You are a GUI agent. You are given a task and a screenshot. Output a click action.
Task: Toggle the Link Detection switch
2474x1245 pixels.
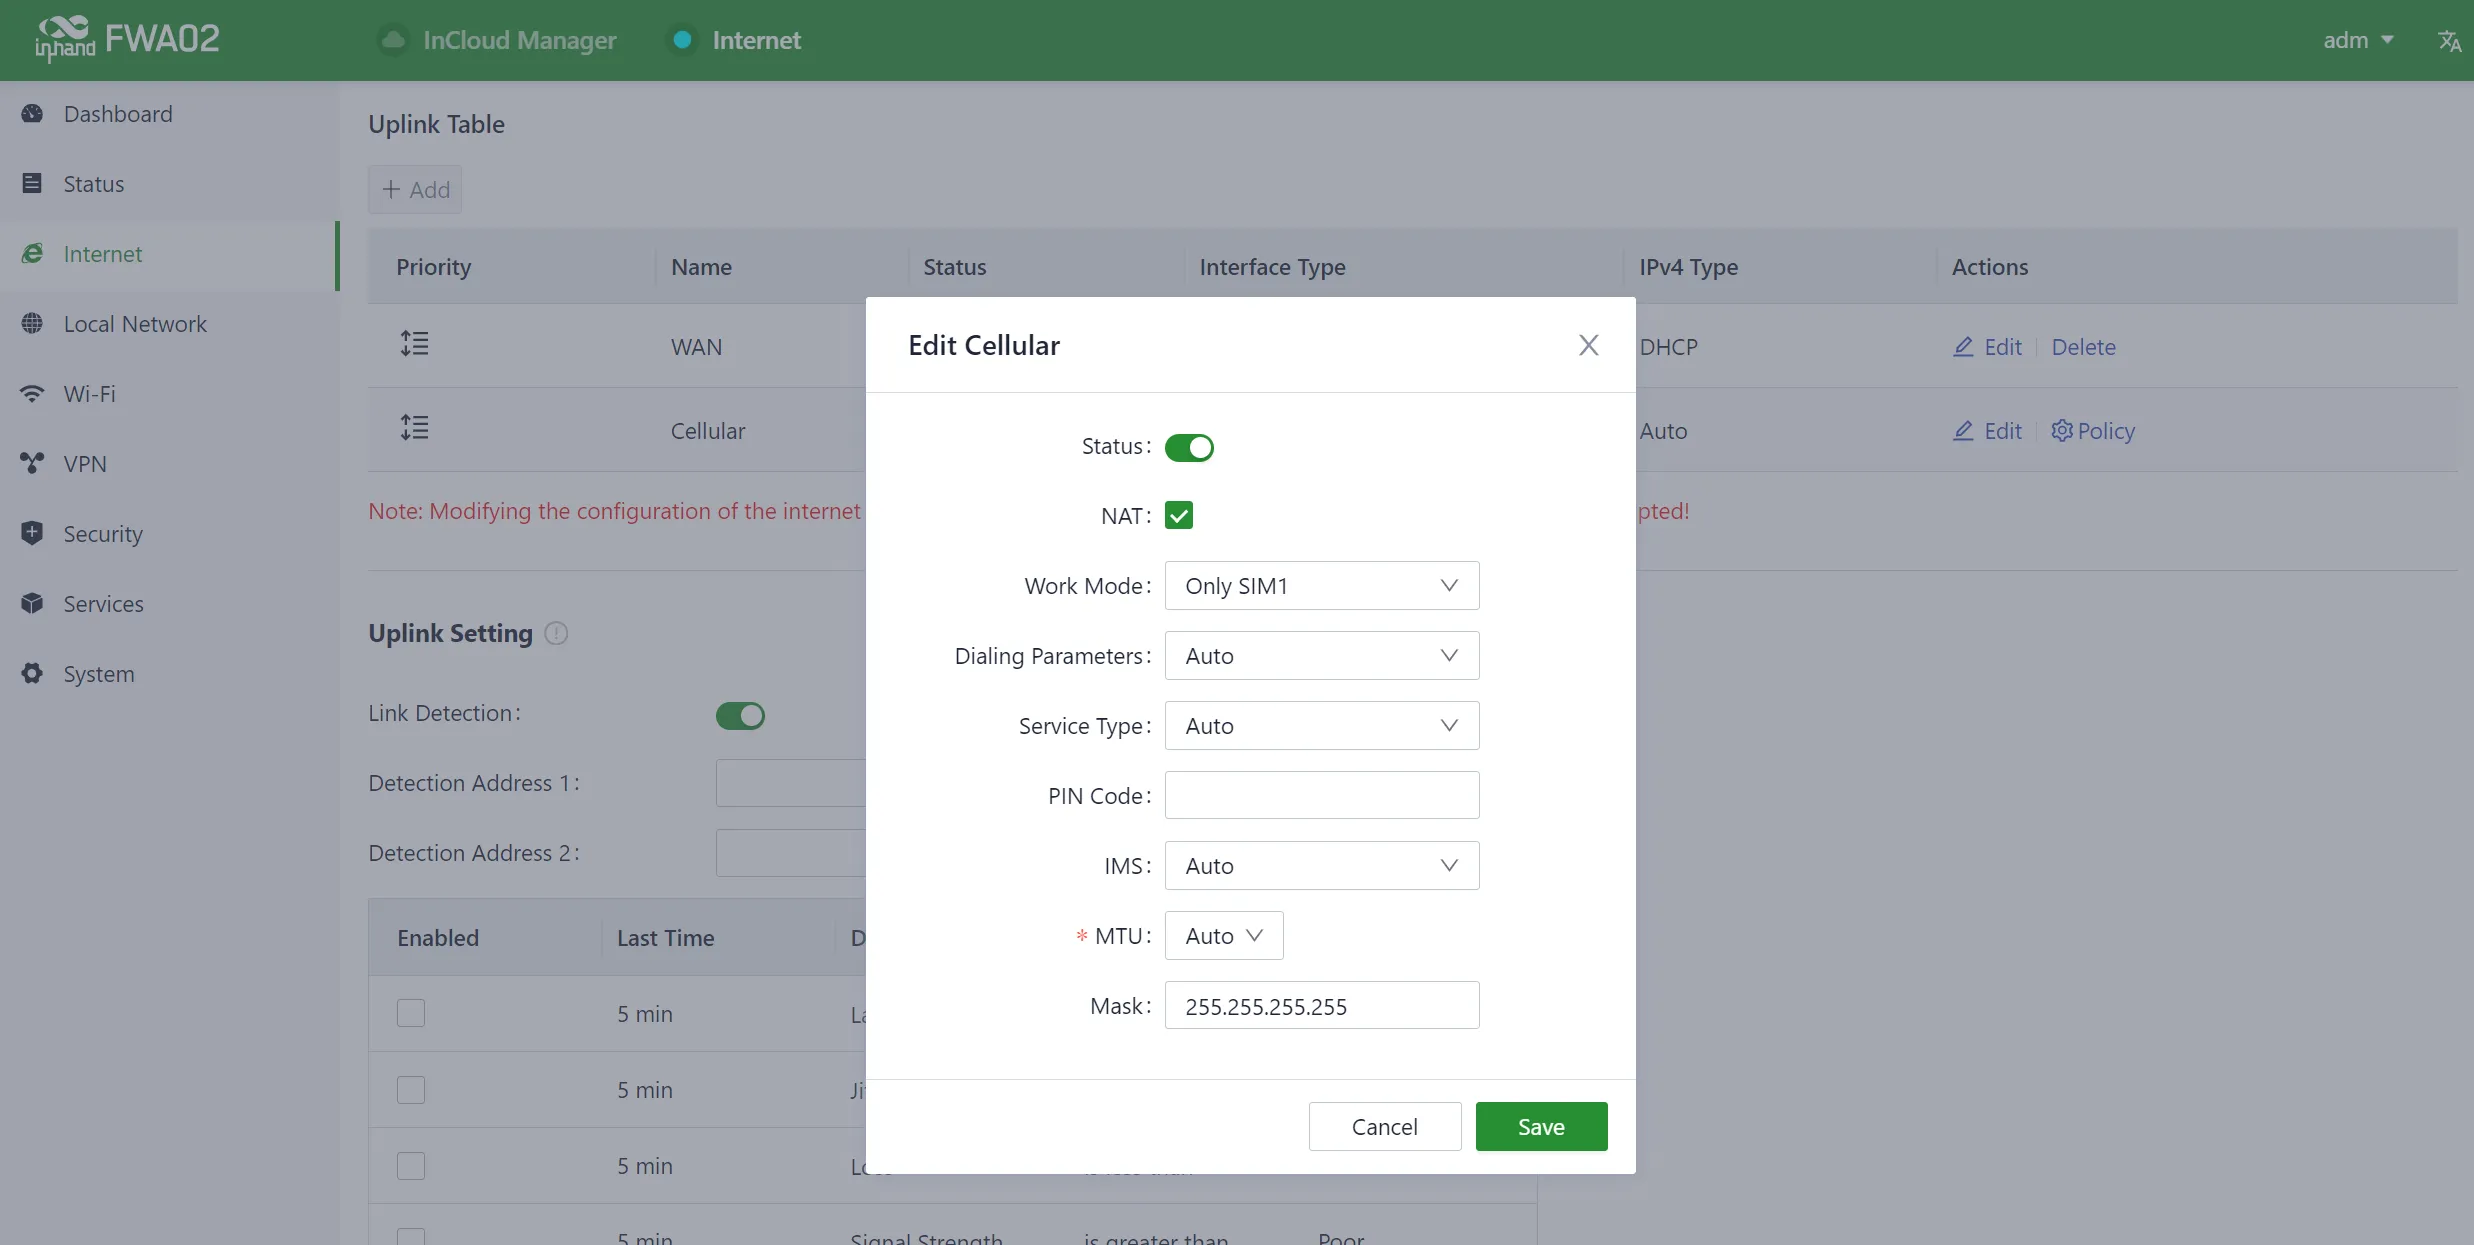(740, 715)
